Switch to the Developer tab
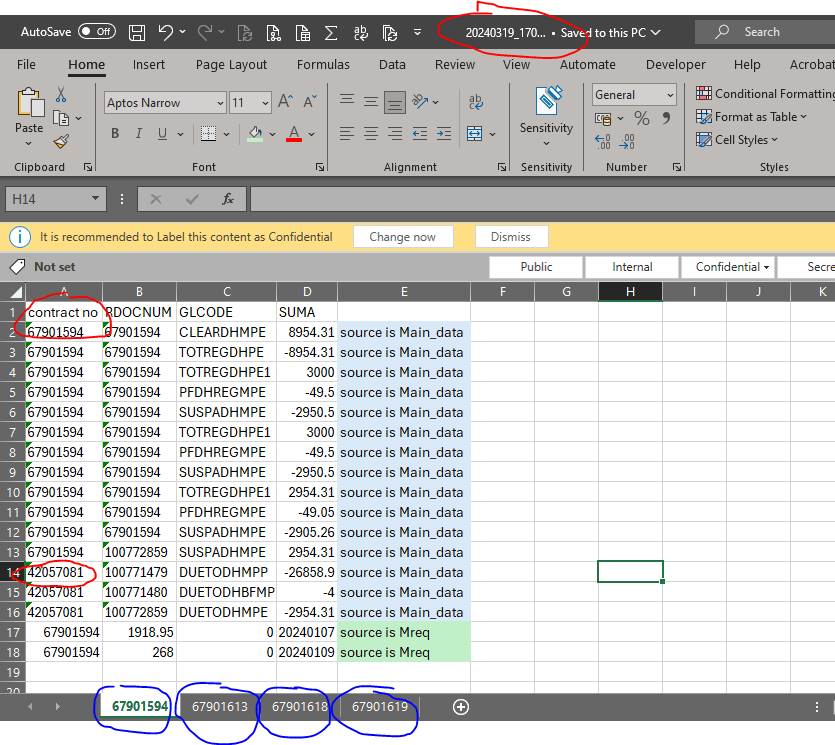835x745 pixels. [x=675, y=64]
